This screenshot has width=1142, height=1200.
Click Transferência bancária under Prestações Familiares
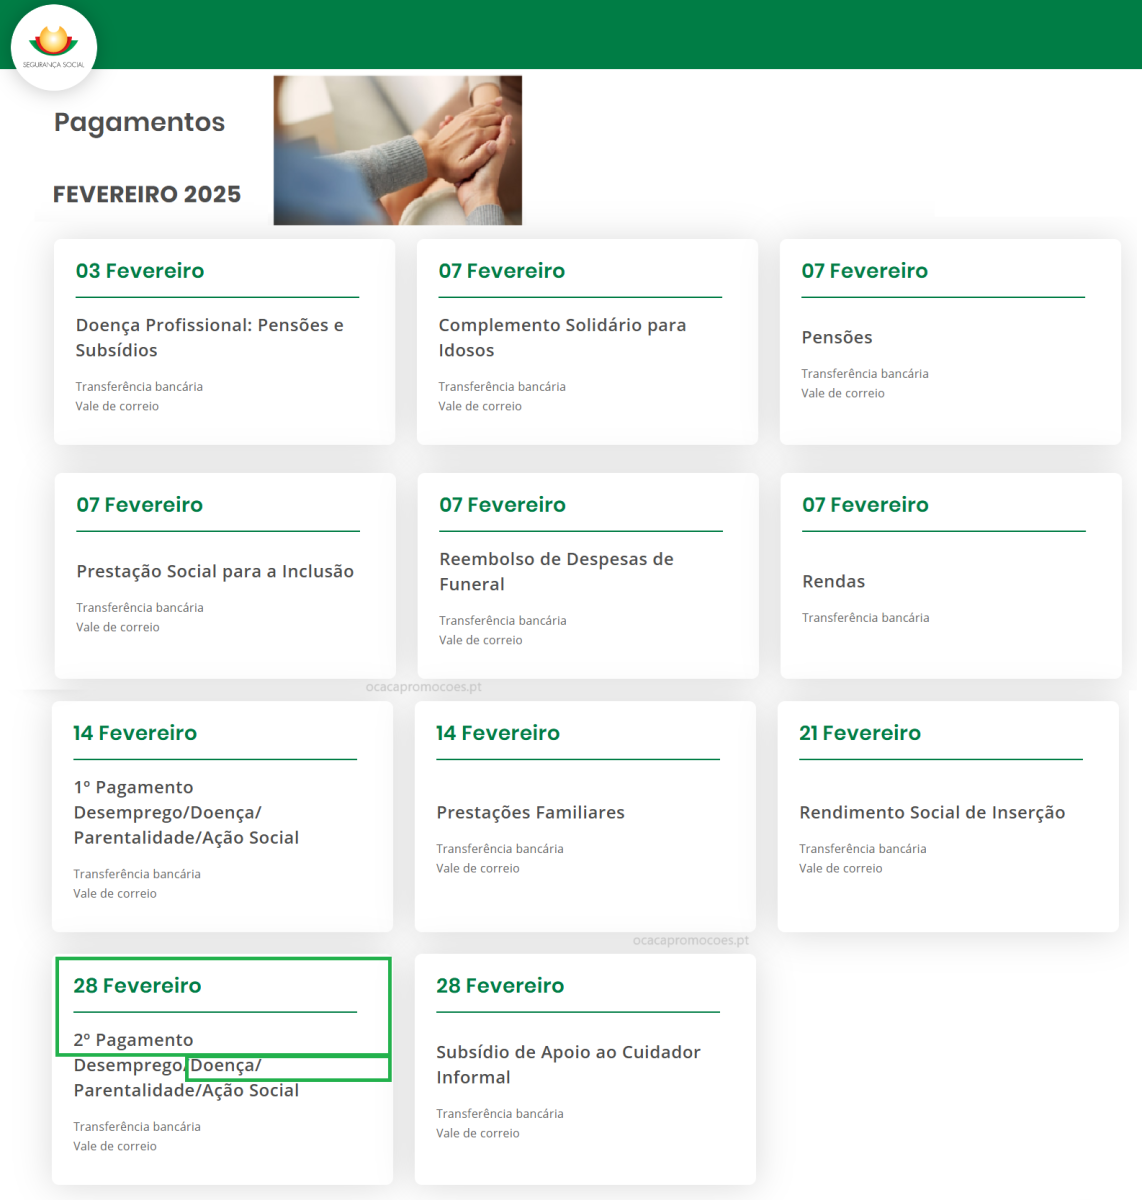[500, 849]
